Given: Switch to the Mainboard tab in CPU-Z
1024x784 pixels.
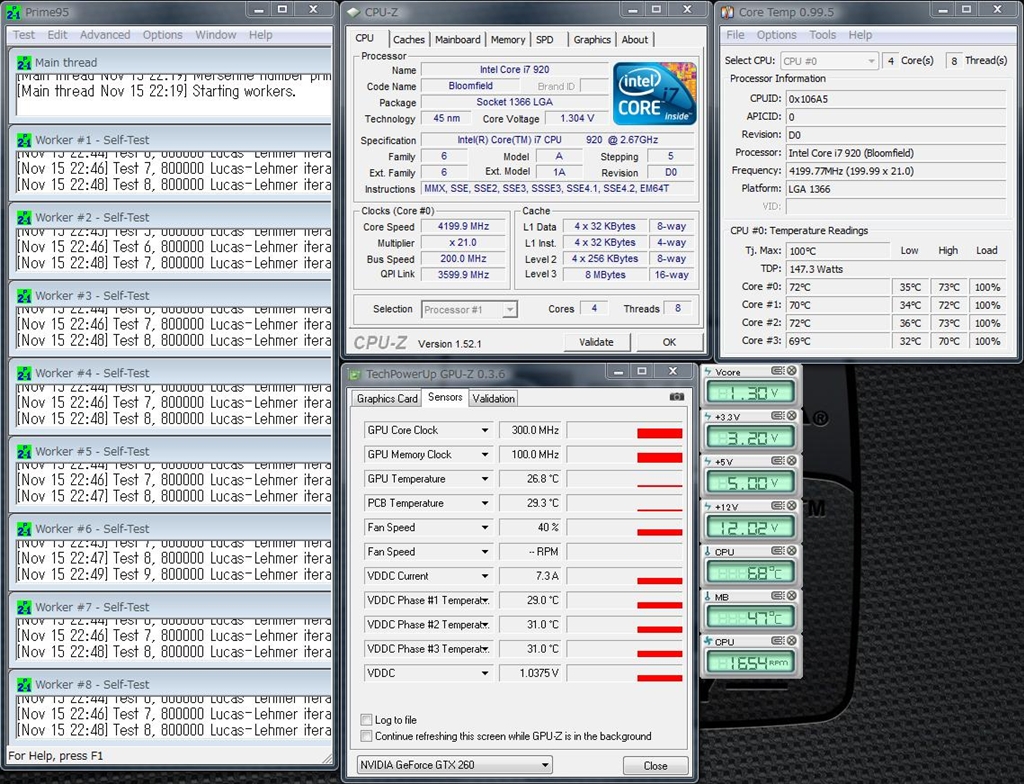Looking at the screenshot, I should pos(458,40).
